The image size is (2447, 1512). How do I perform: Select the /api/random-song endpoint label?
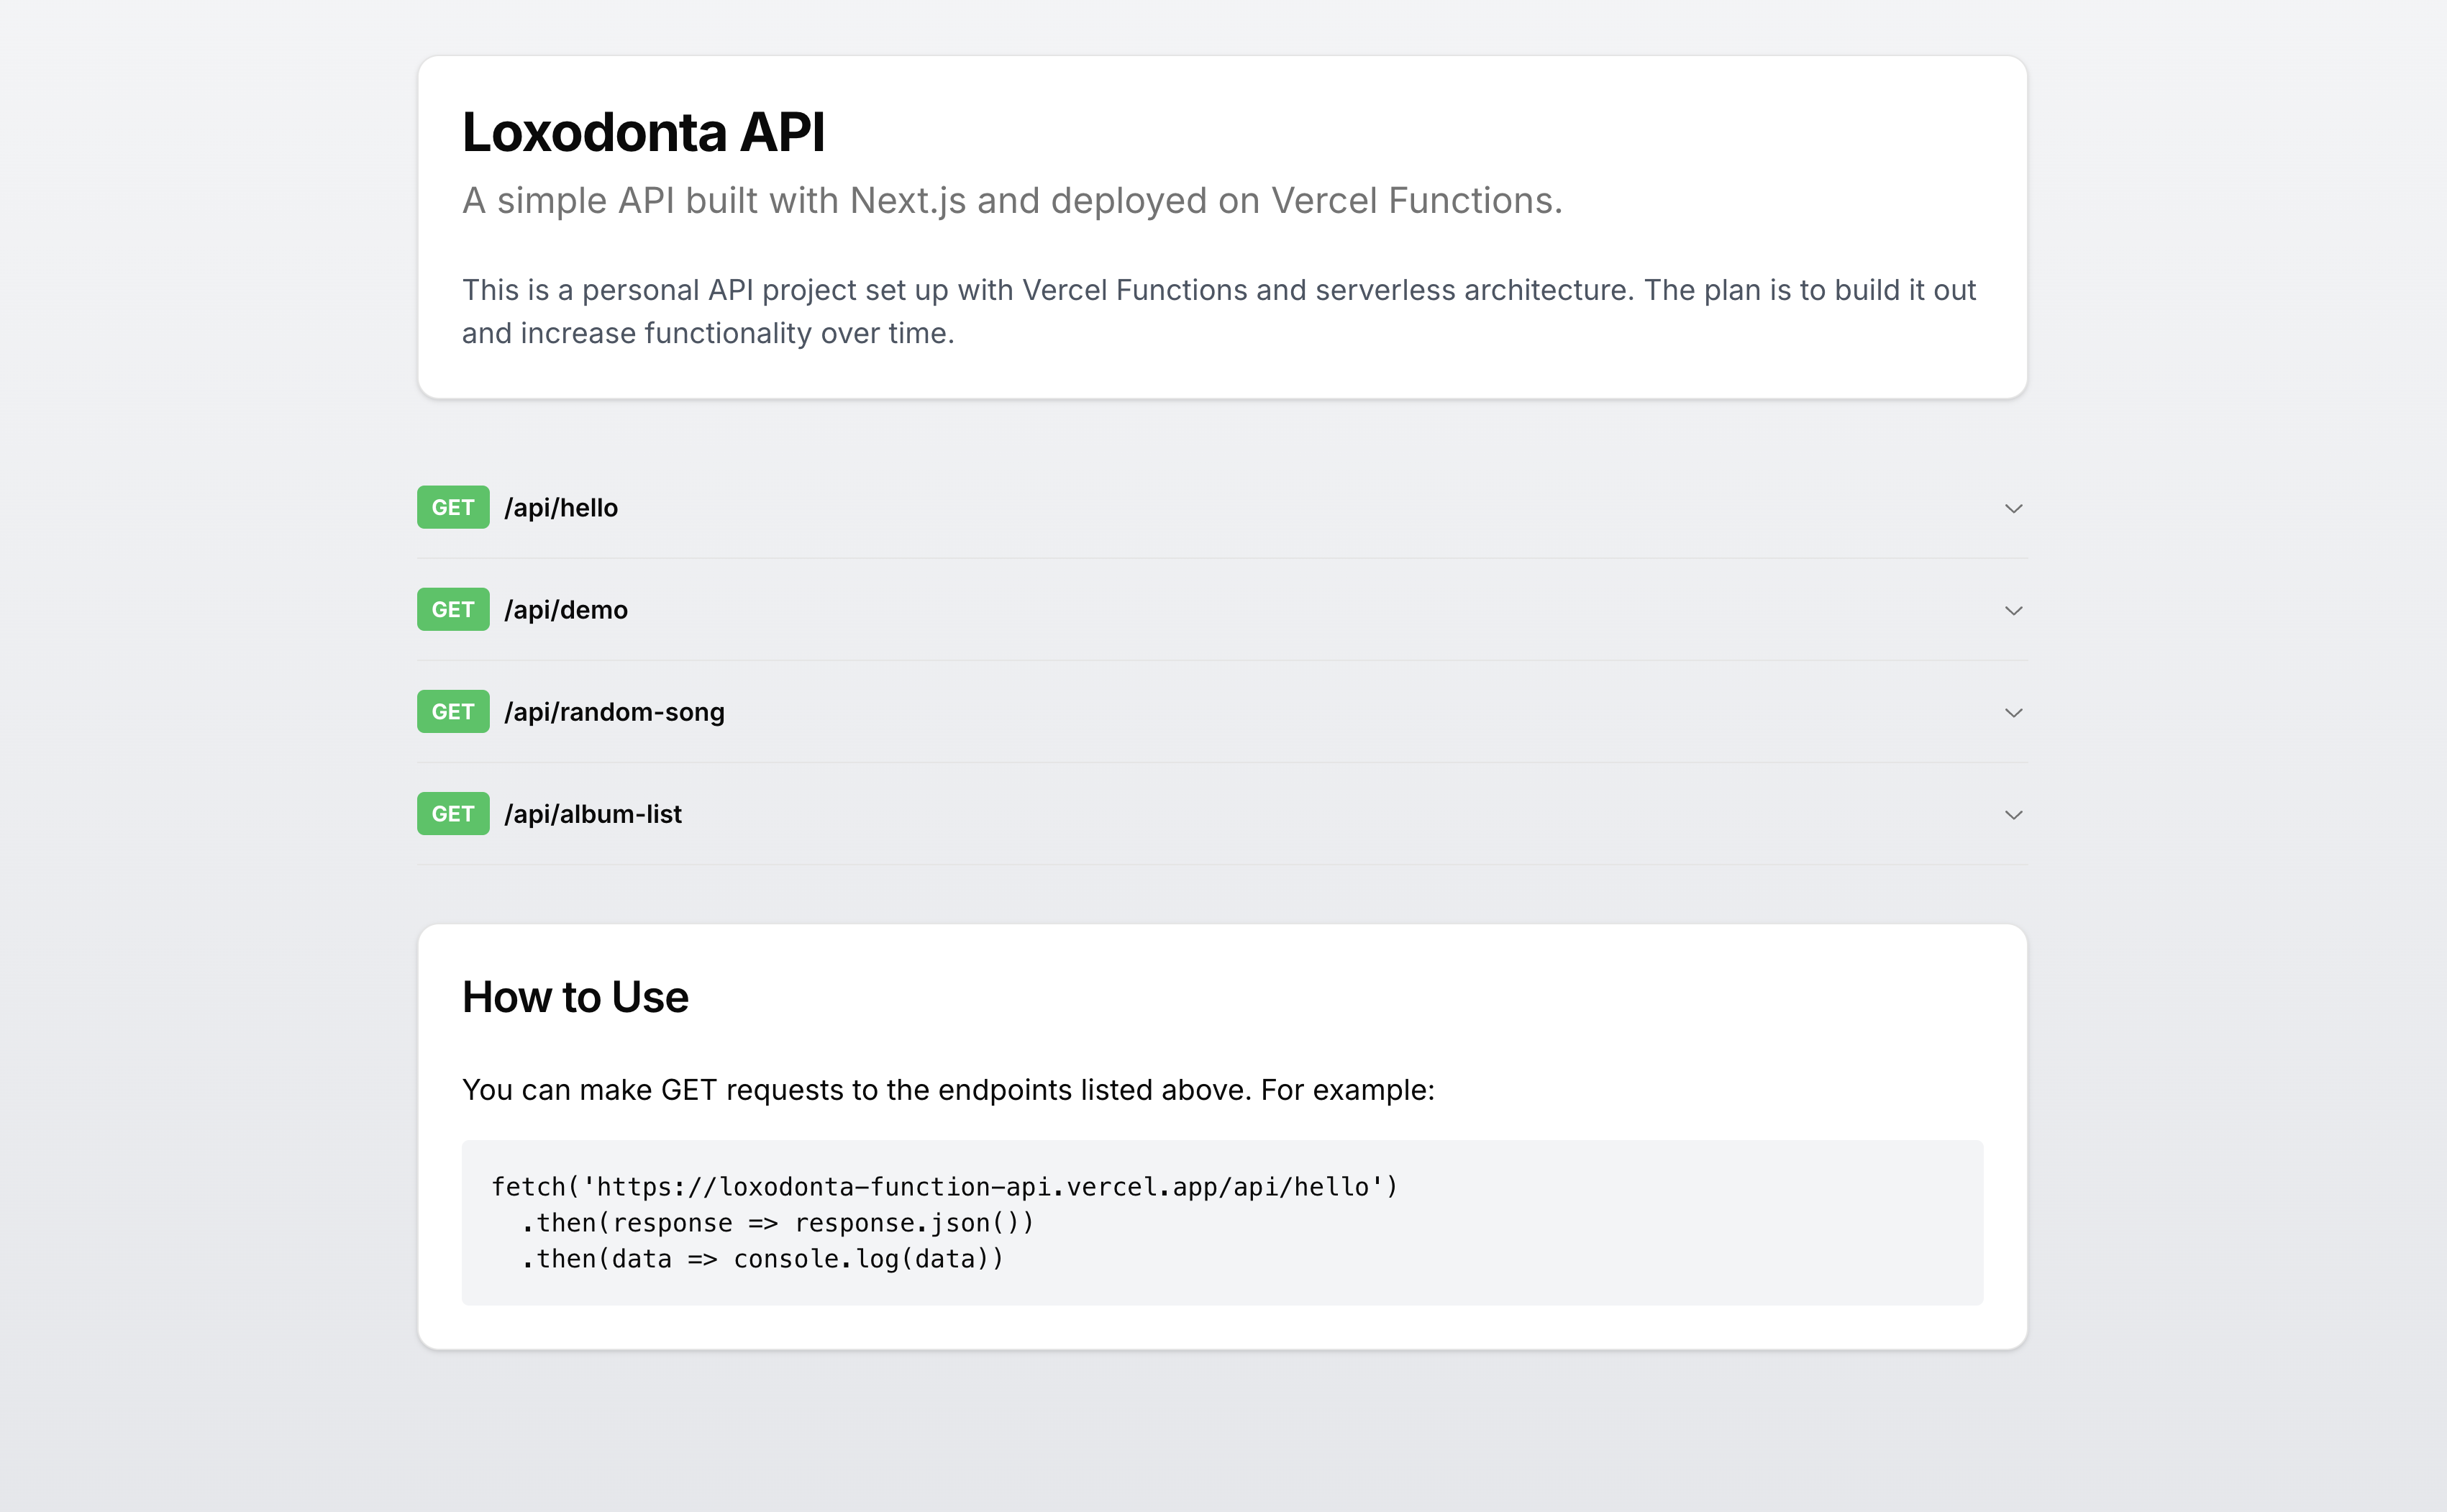pos(614,712)
